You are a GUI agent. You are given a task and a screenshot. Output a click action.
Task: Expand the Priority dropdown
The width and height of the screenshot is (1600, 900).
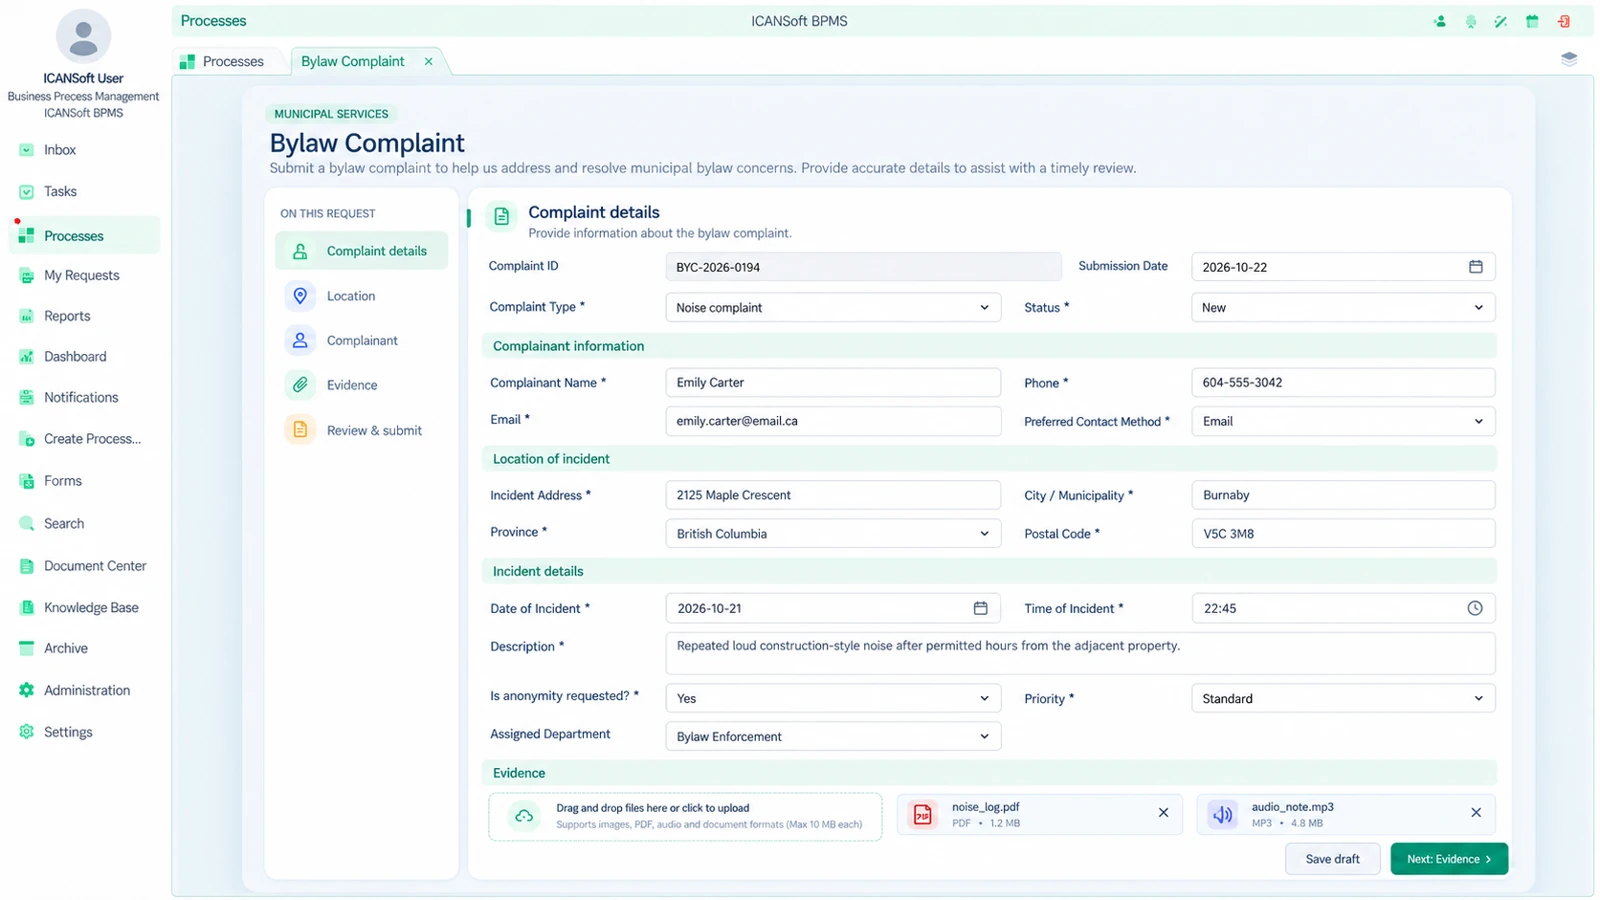1343,698
